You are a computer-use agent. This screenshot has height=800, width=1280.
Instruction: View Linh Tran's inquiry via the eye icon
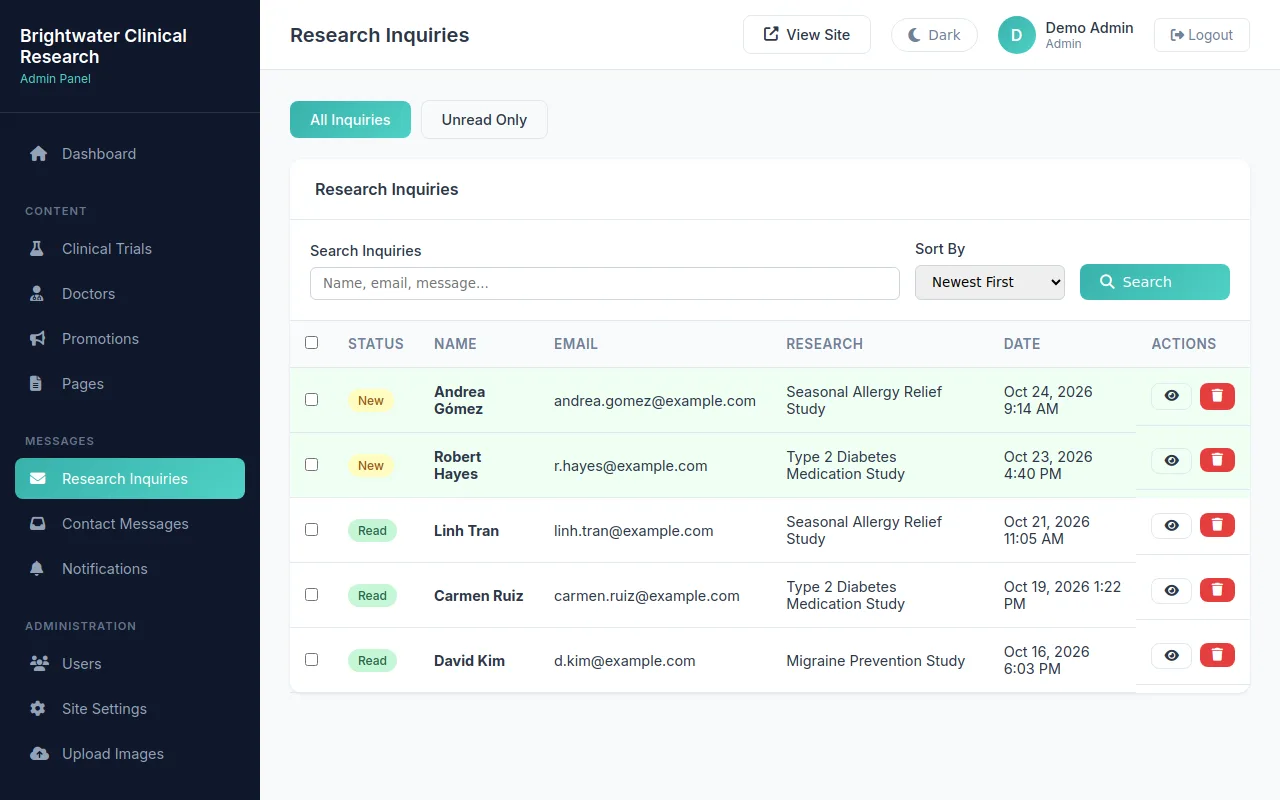(x=1171, y=526)
